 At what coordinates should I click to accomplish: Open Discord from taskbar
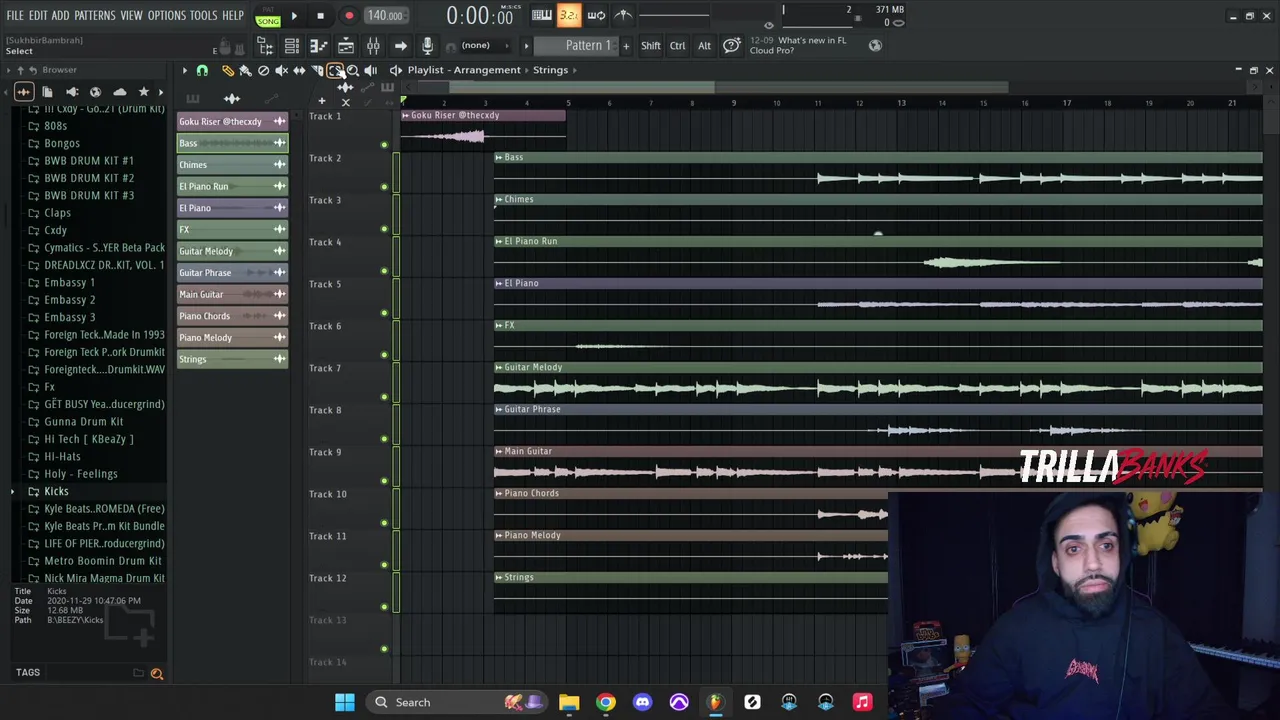[642, 702]
